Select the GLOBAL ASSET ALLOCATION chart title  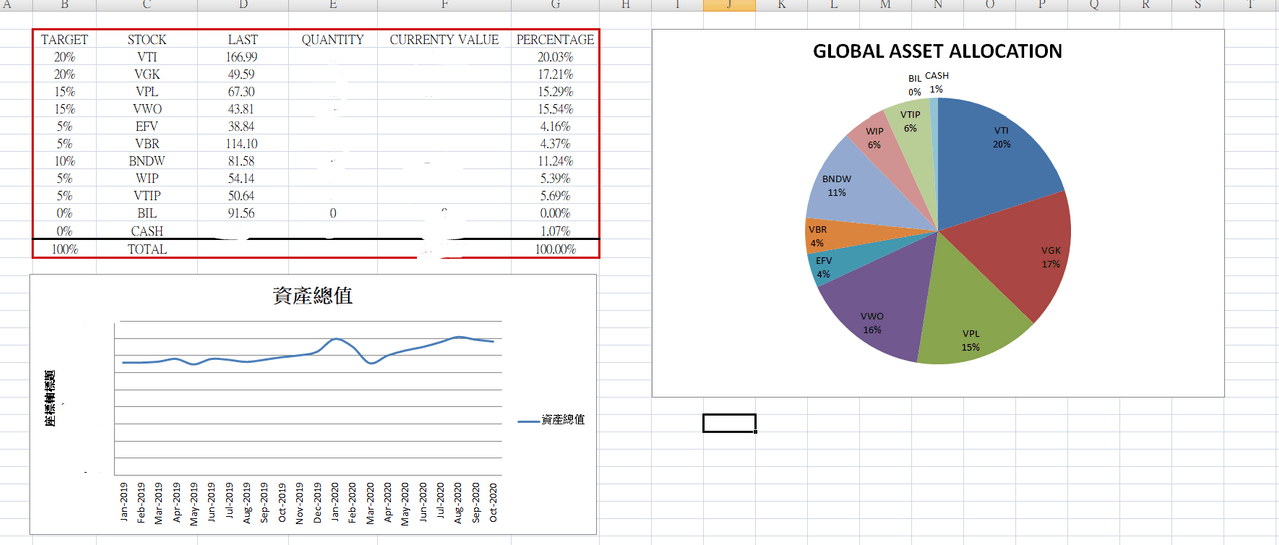coord(938,51)
